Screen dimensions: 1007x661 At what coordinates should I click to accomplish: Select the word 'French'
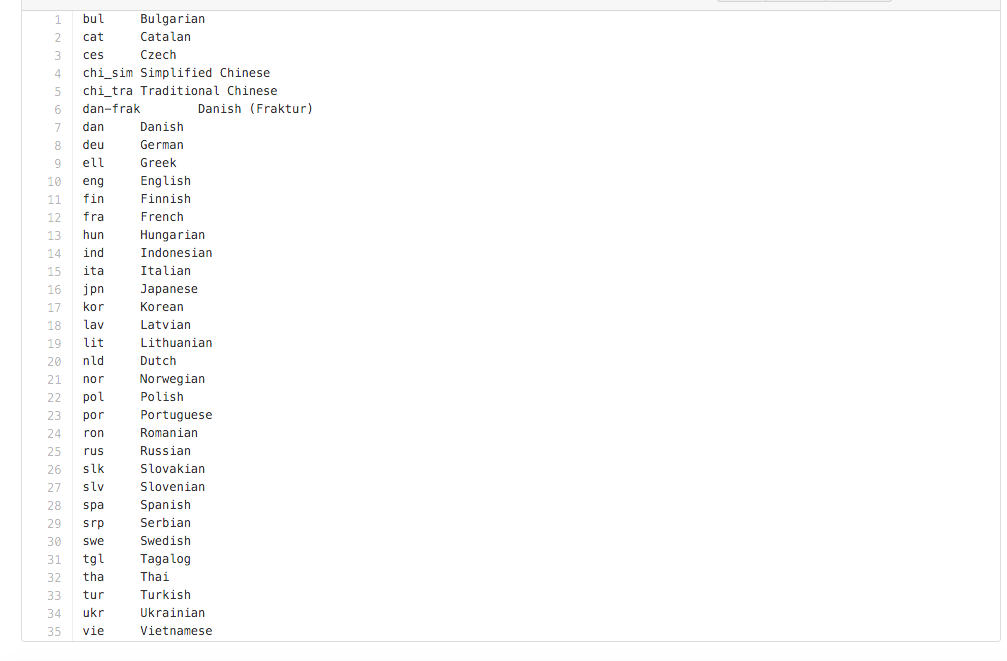162,217
